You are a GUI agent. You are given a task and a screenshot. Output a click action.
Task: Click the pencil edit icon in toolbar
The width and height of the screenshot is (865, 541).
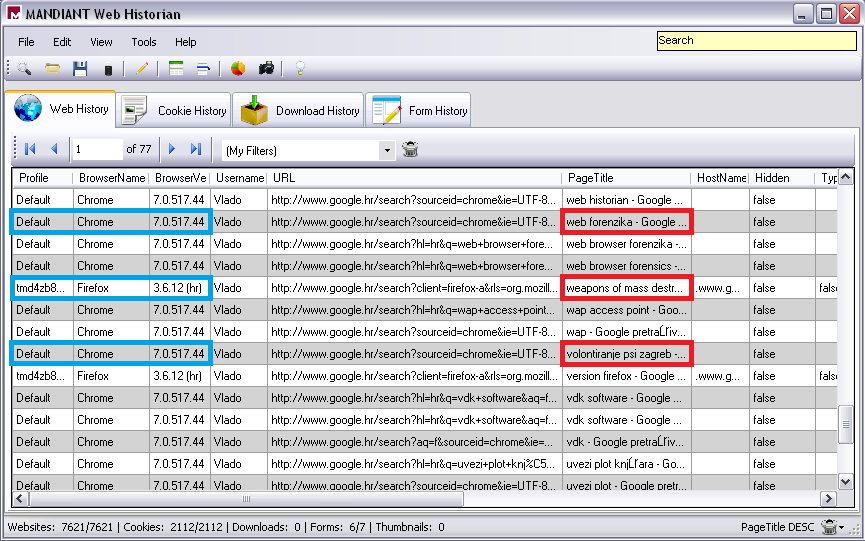pyautogui.click(x=142, y=69)
